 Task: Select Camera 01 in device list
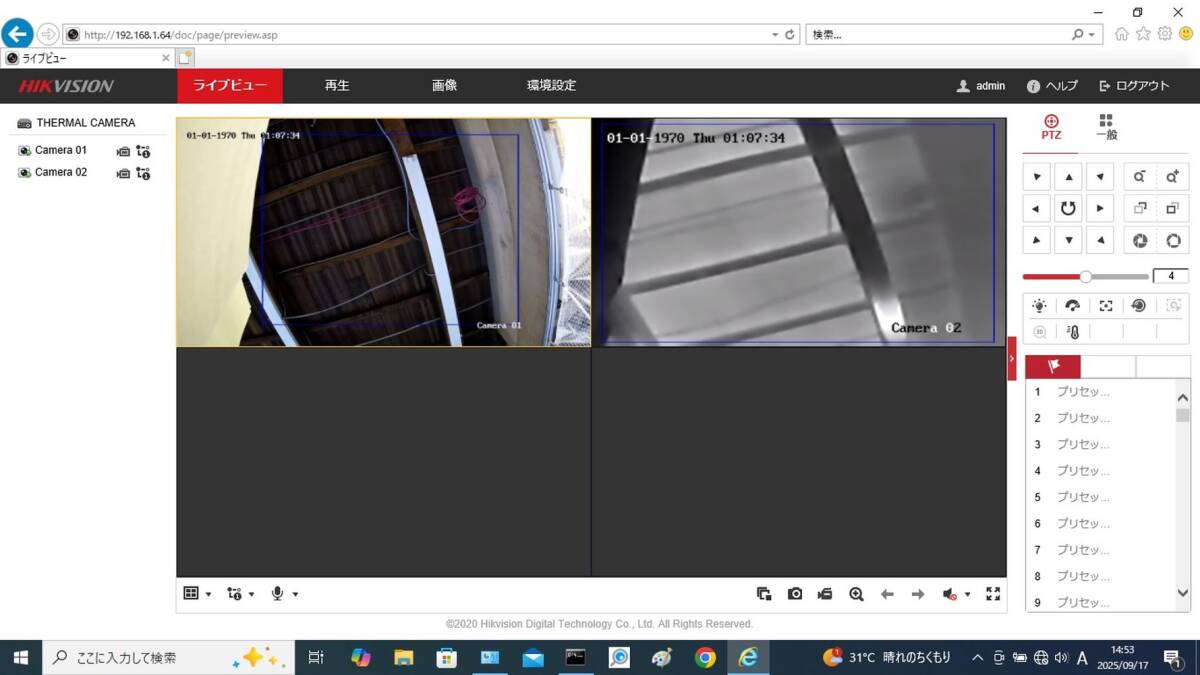61,151
